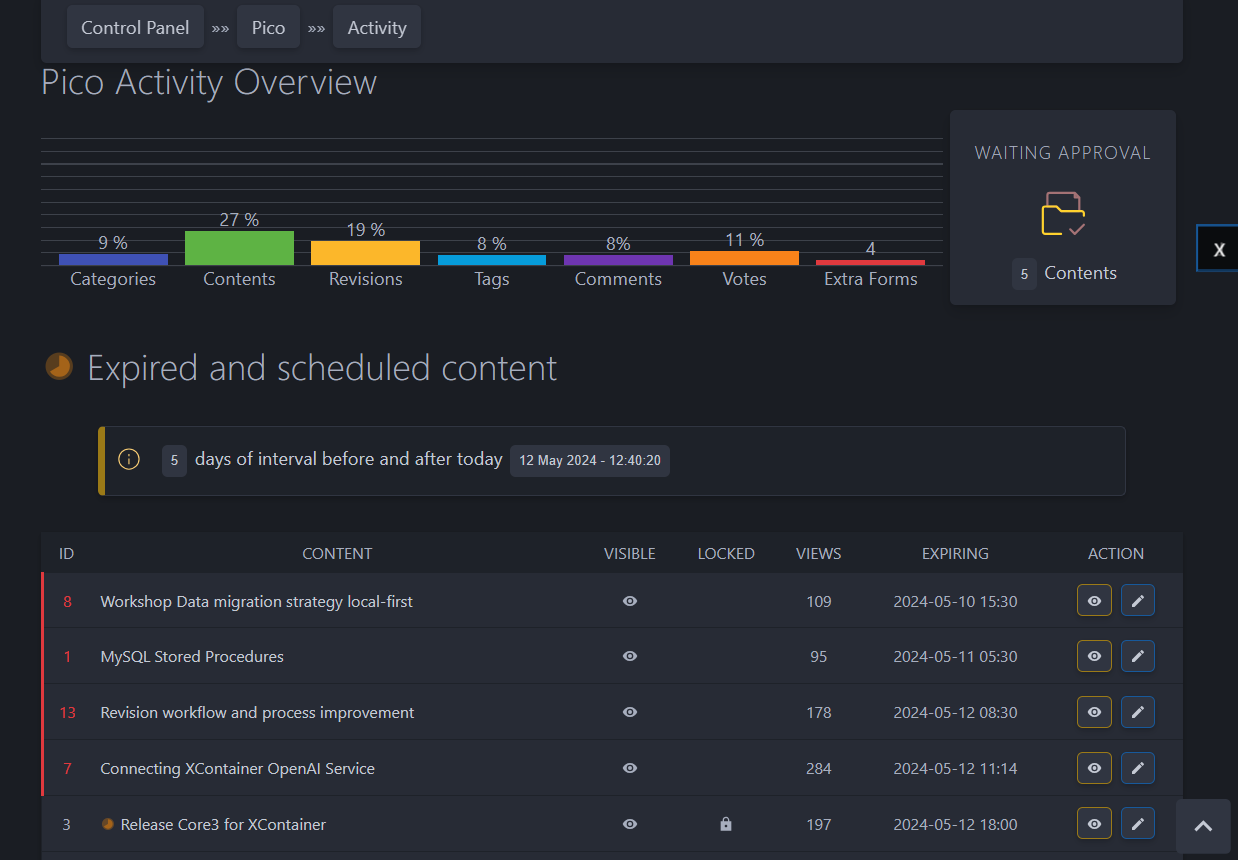The width and height of the screenshot is (1238, 860).
Task: Close the side panel with X button
Action: [1218, 250]
